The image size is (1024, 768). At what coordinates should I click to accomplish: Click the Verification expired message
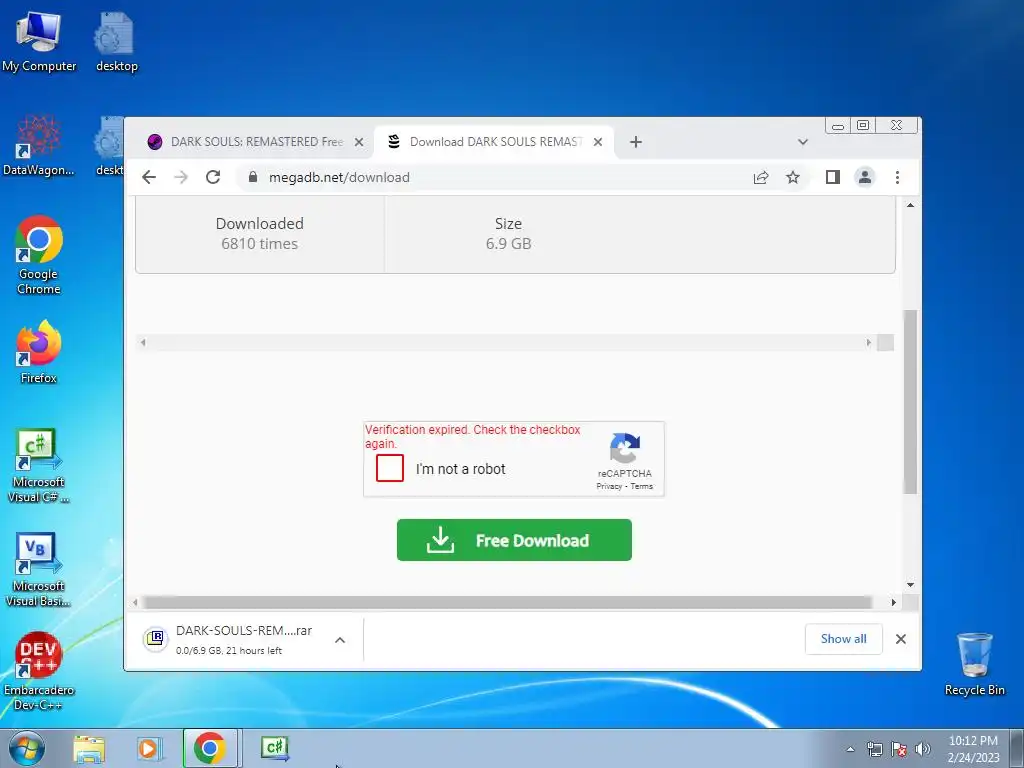click(x=472, y=436)
